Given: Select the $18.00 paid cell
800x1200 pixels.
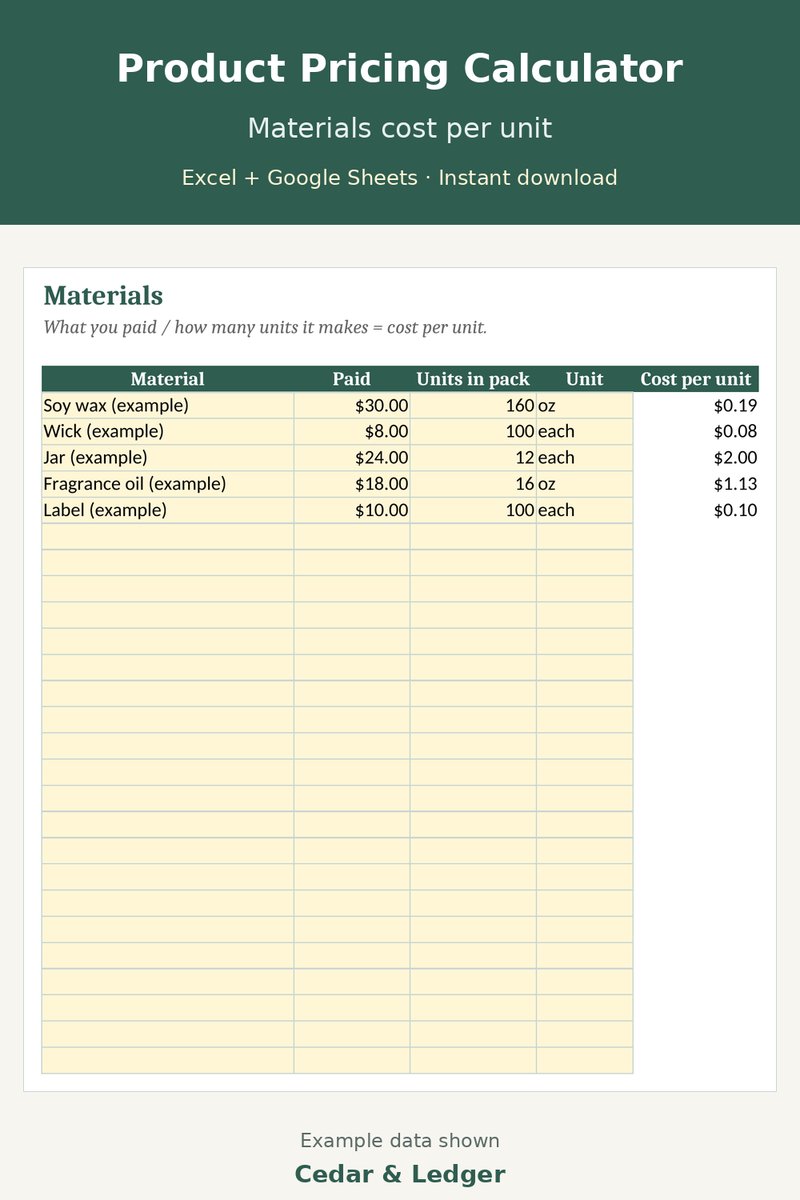Looking at the screenshot, I should click(x=352, y=484).
